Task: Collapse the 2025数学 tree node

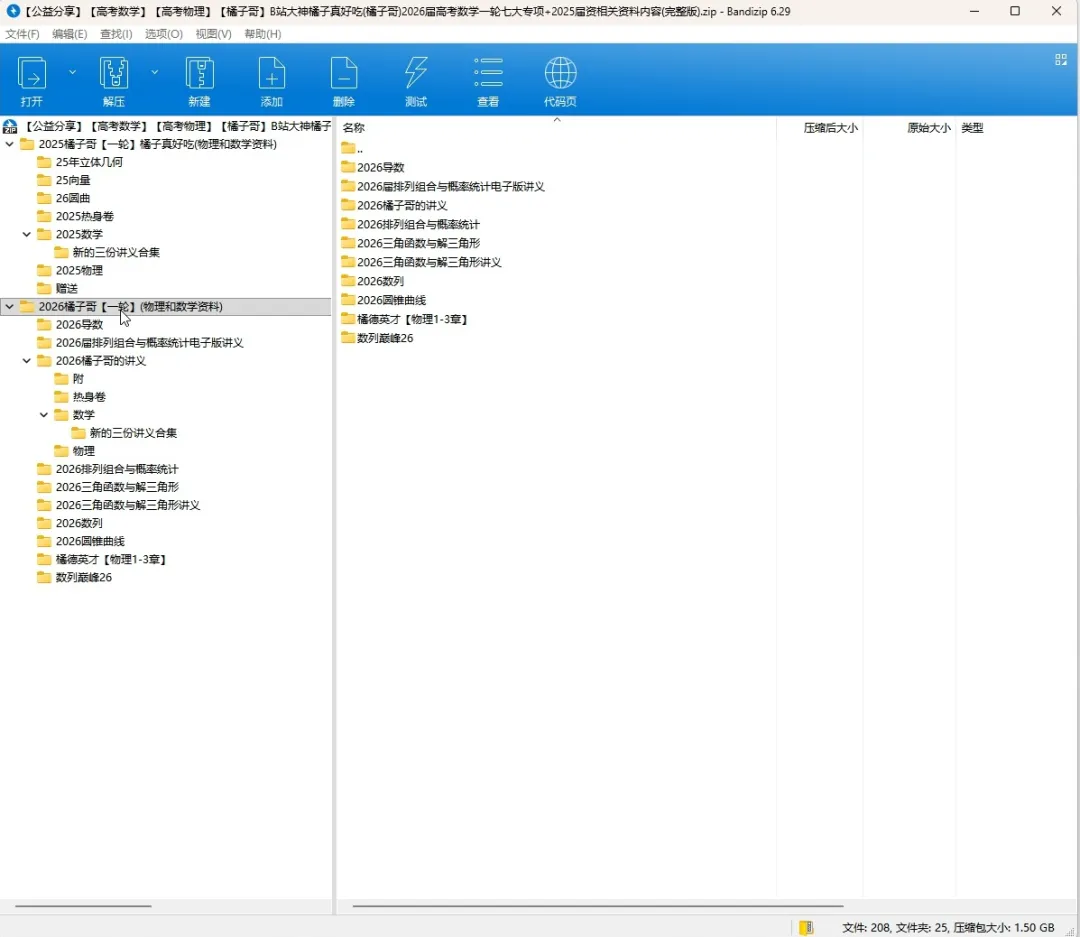Action: [x=27, y=234]
